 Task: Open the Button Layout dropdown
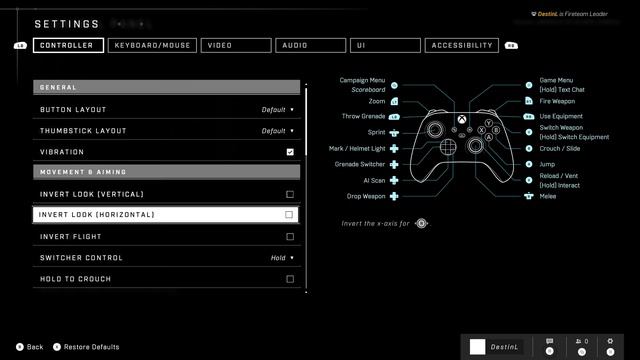pos(278,110)
